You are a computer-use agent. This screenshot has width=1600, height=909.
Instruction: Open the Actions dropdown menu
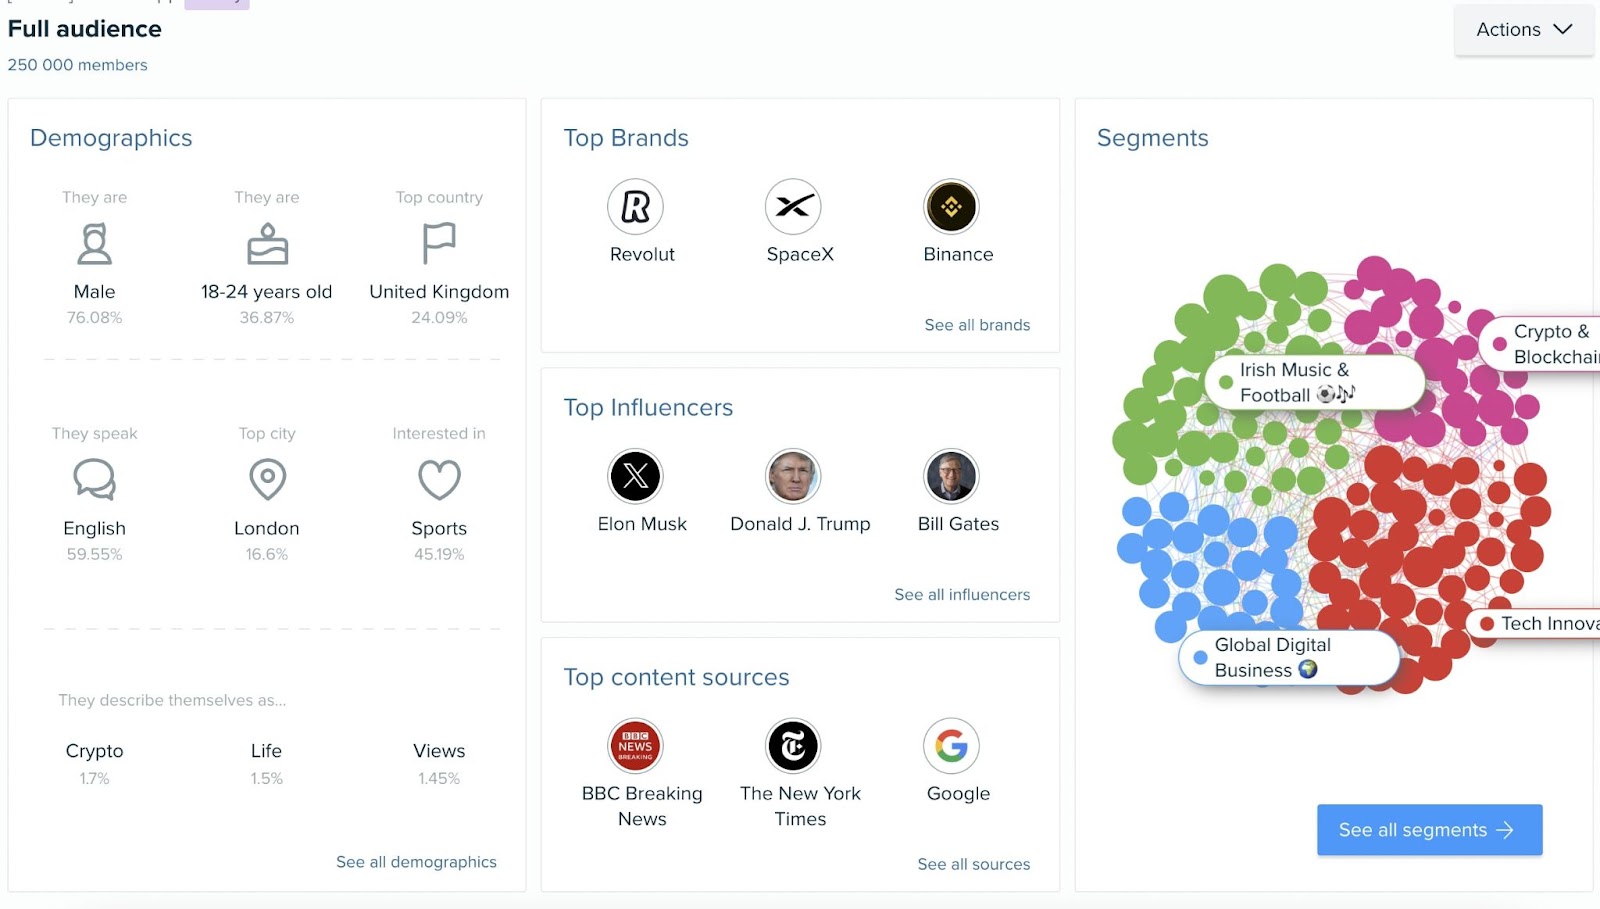click(x=1523, y=29)
